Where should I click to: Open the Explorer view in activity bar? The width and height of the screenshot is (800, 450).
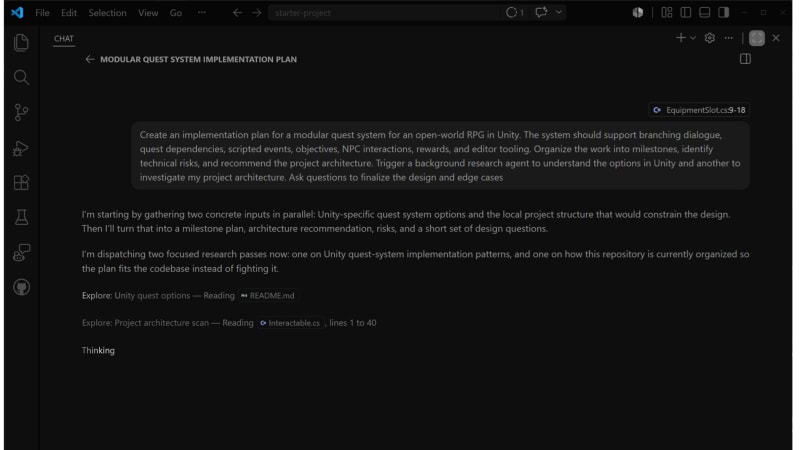click(21, 42)
